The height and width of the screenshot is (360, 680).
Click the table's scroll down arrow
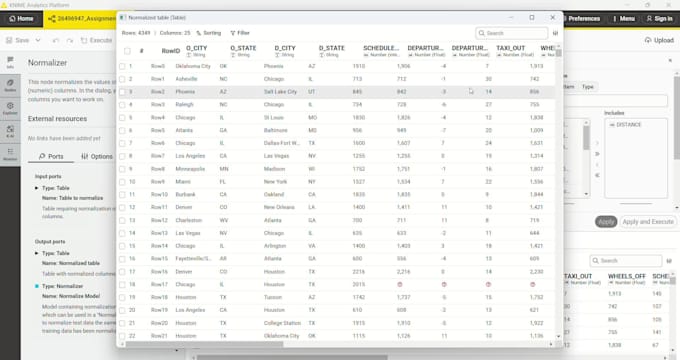[559, 336]
